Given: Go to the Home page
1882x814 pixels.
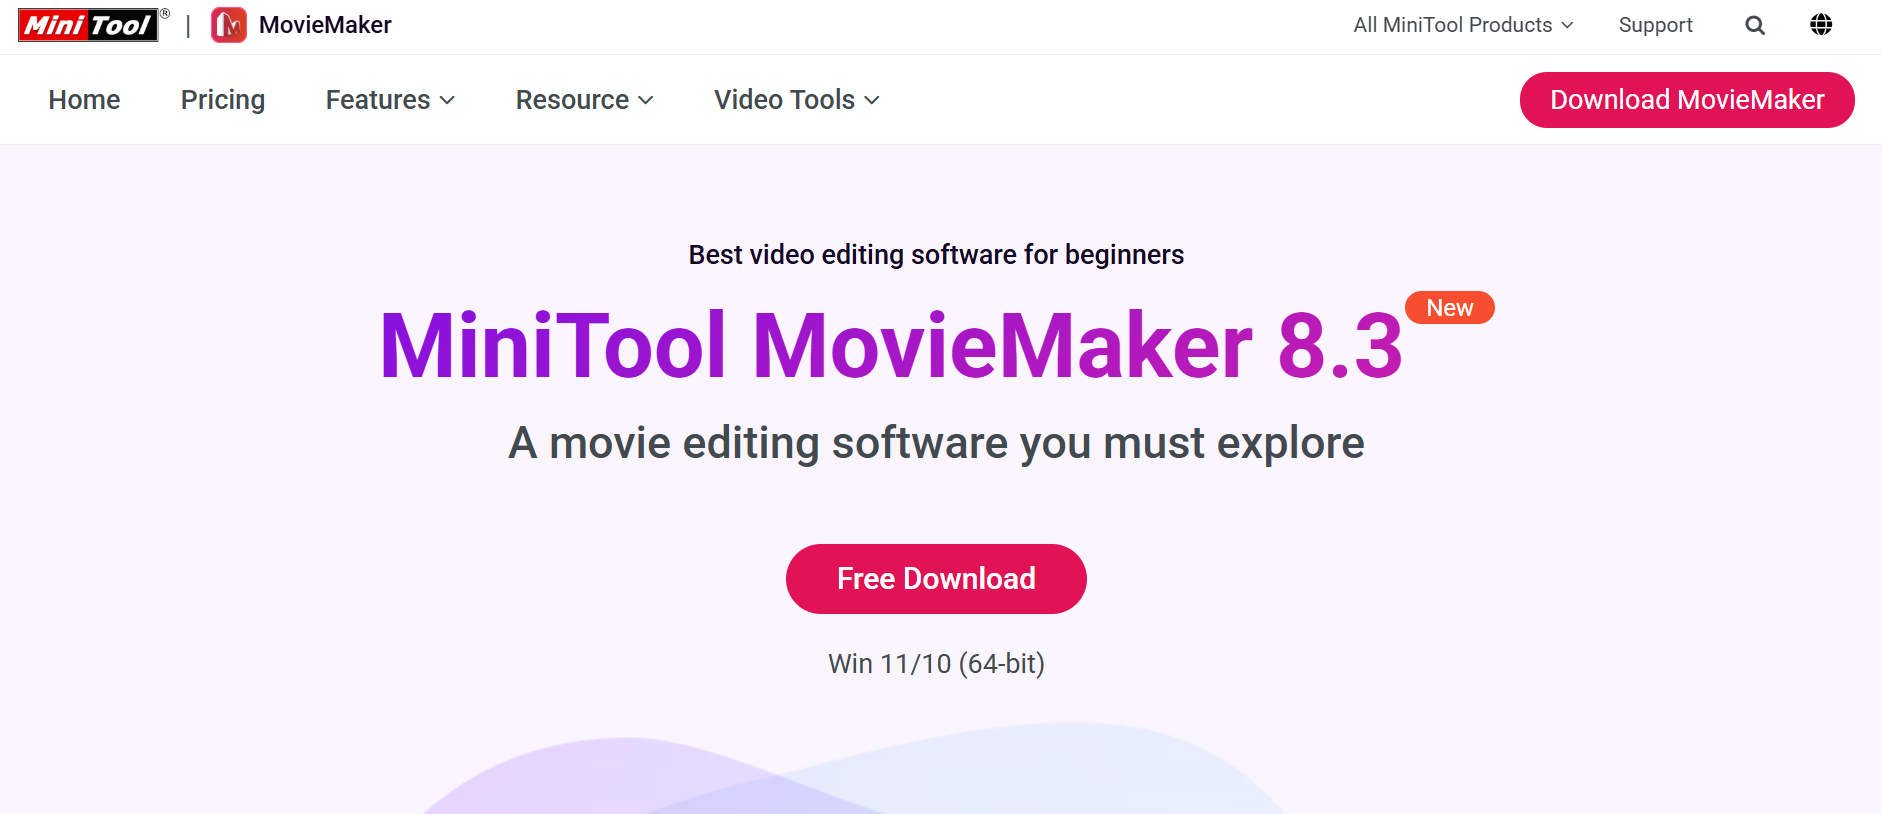Looking at the screenshot, I should tap(84, 100).
